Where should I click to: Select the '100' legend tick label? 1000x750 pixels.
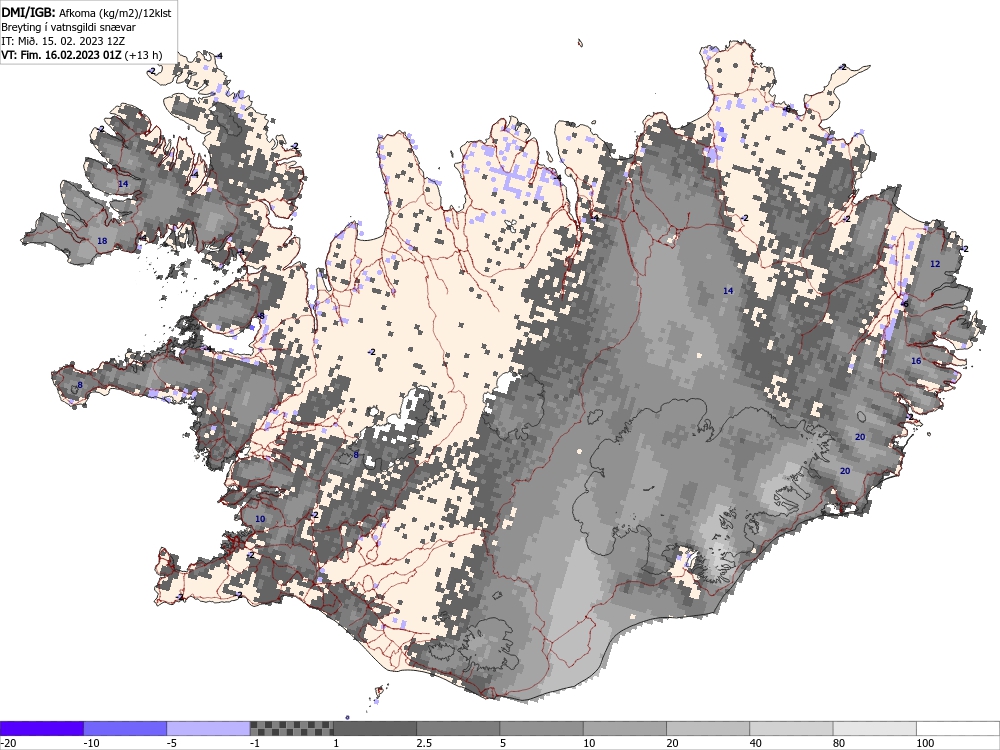(x=925, y=743)
